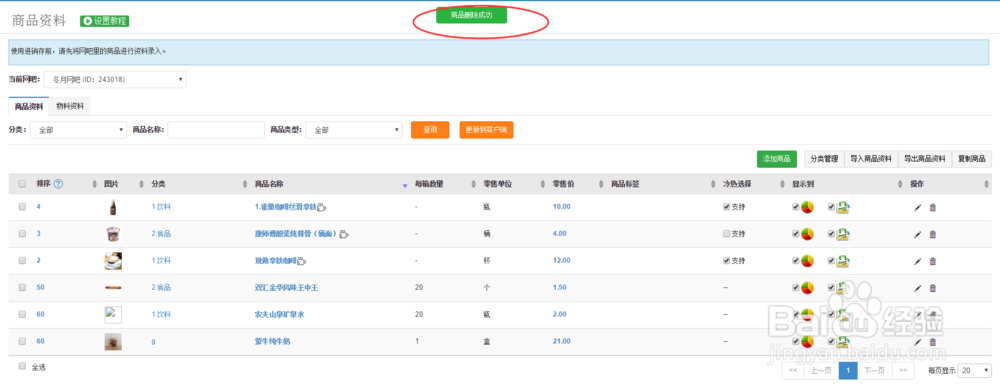Screen dimensions: 1000x387
Task: Remove the product priced 1.50
Action: (932, 288)
